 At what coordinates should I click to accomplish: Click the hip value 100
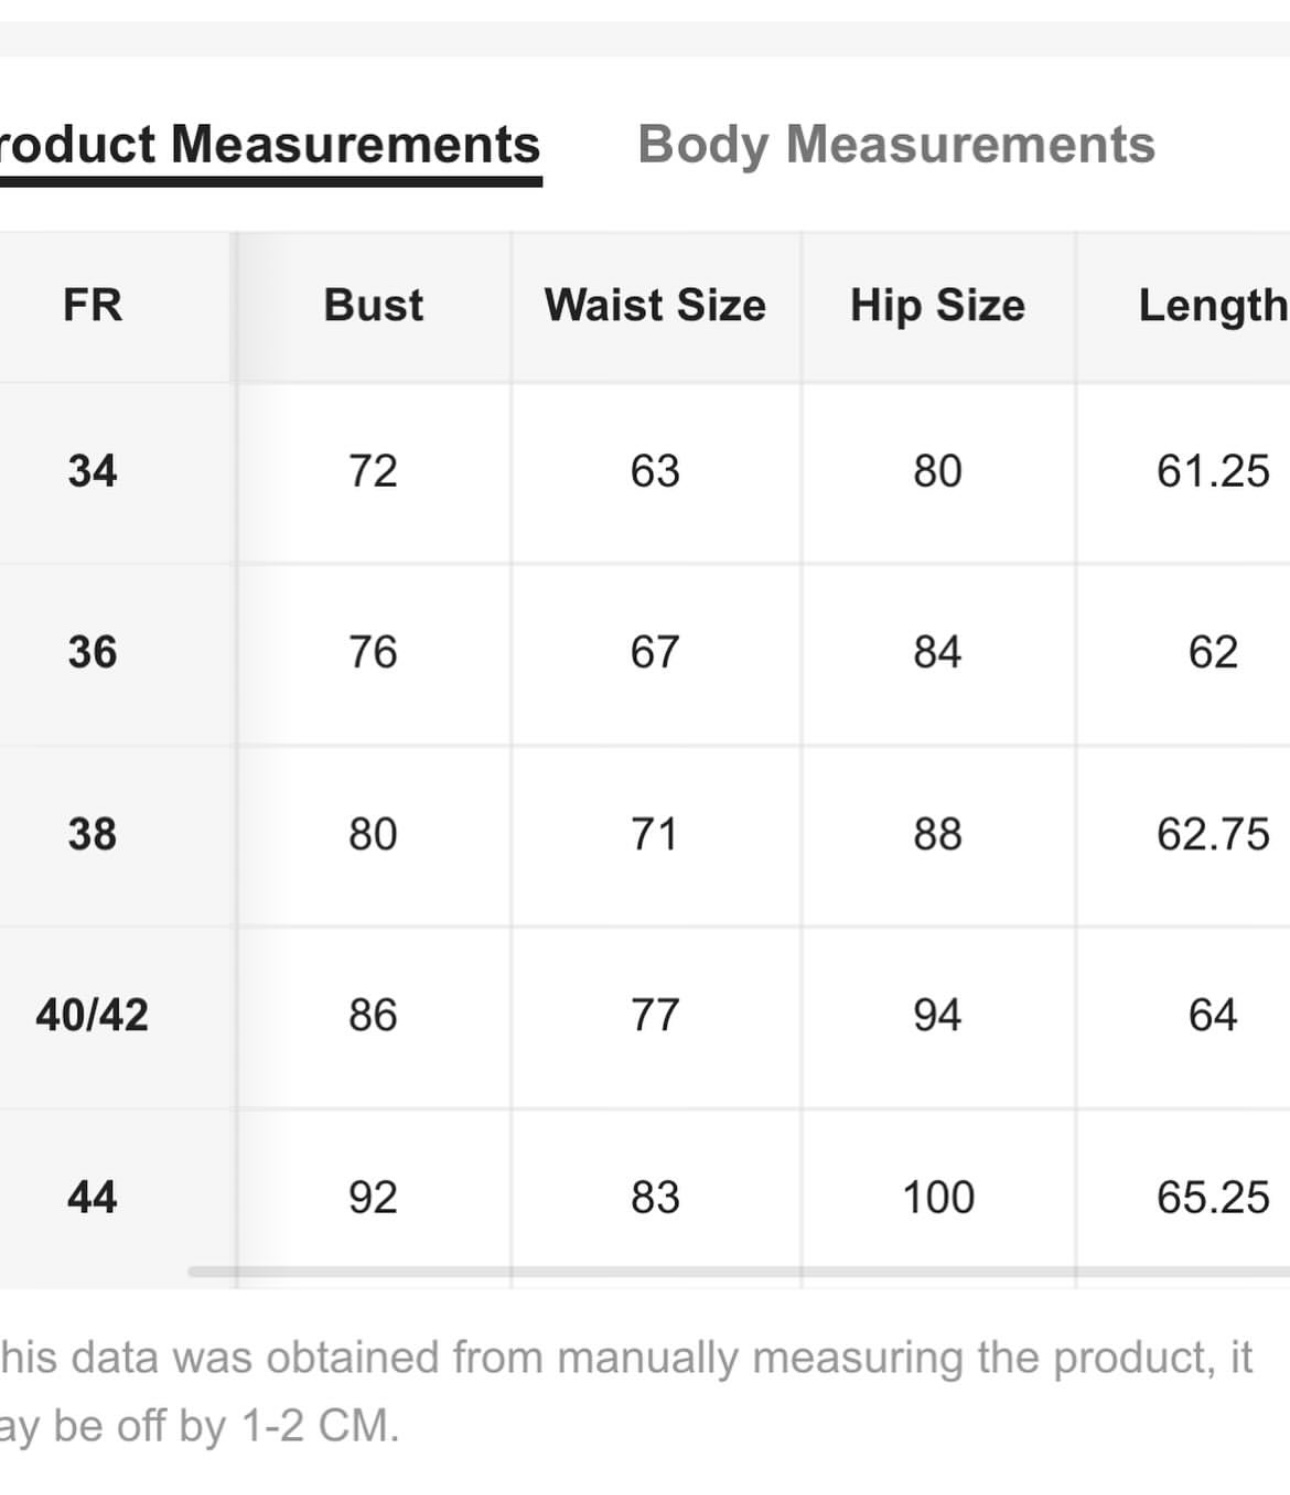tap(938, 1197)
